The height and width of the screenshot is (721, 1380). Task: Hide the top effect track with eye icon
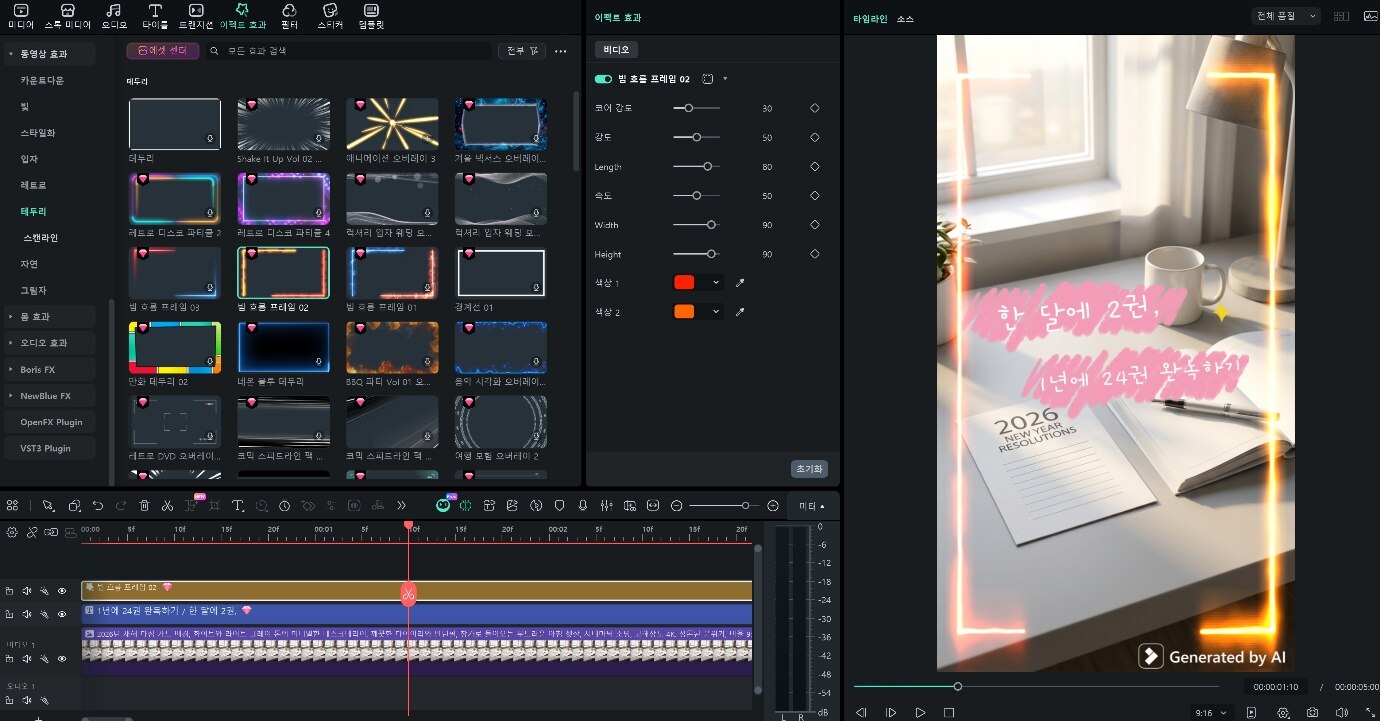62,591
